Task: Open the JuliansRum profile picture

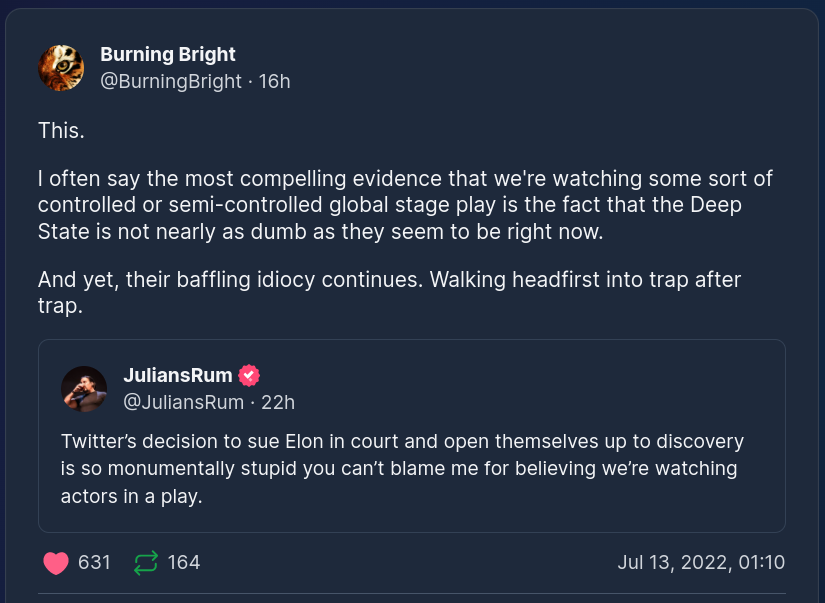Action: (84, 388)
